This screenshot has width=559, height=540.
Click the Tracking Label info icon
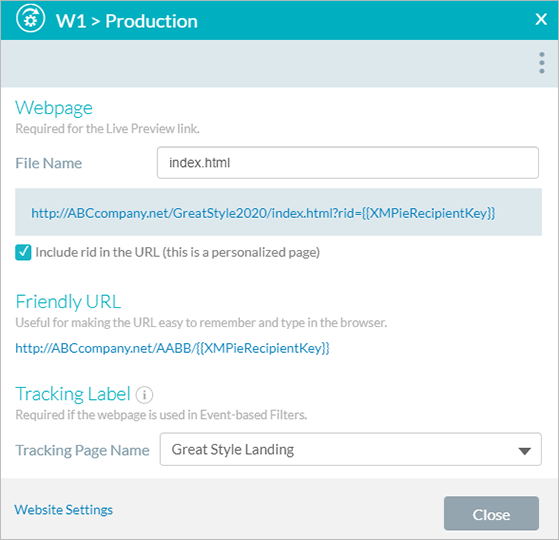144,395
